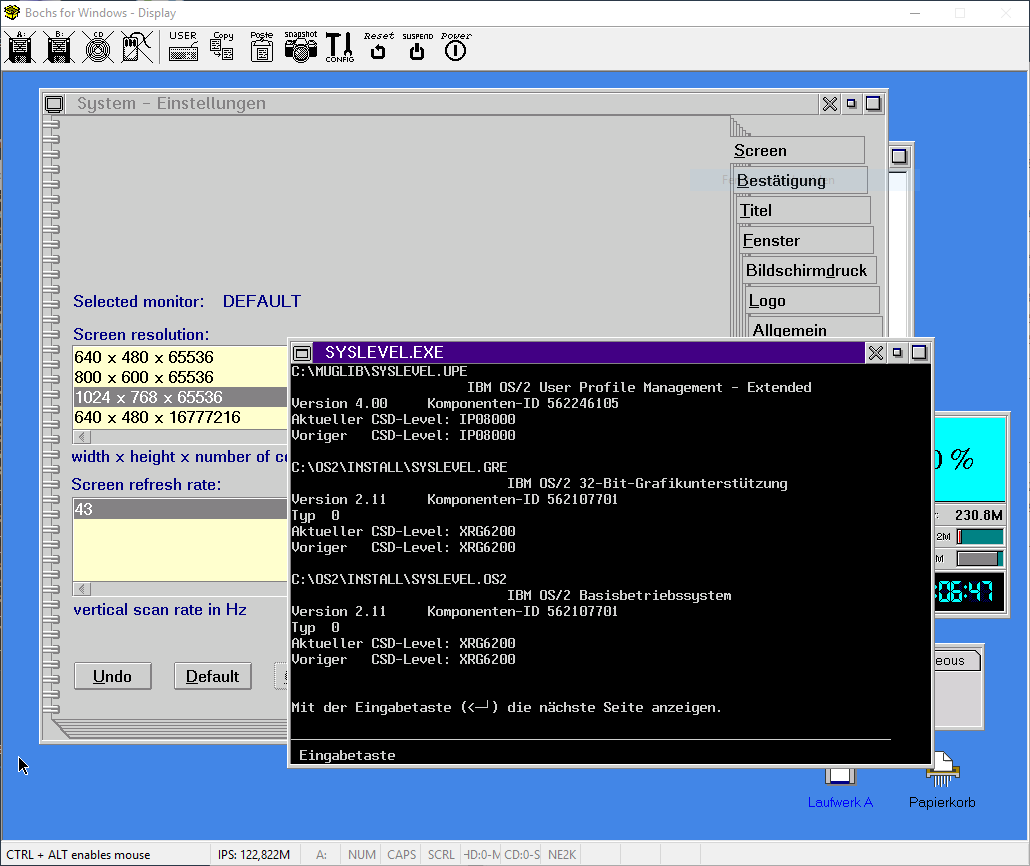Select refresh rate 43 in the list
Viewport: 1030px width, 866px height.
pos(180,509)
